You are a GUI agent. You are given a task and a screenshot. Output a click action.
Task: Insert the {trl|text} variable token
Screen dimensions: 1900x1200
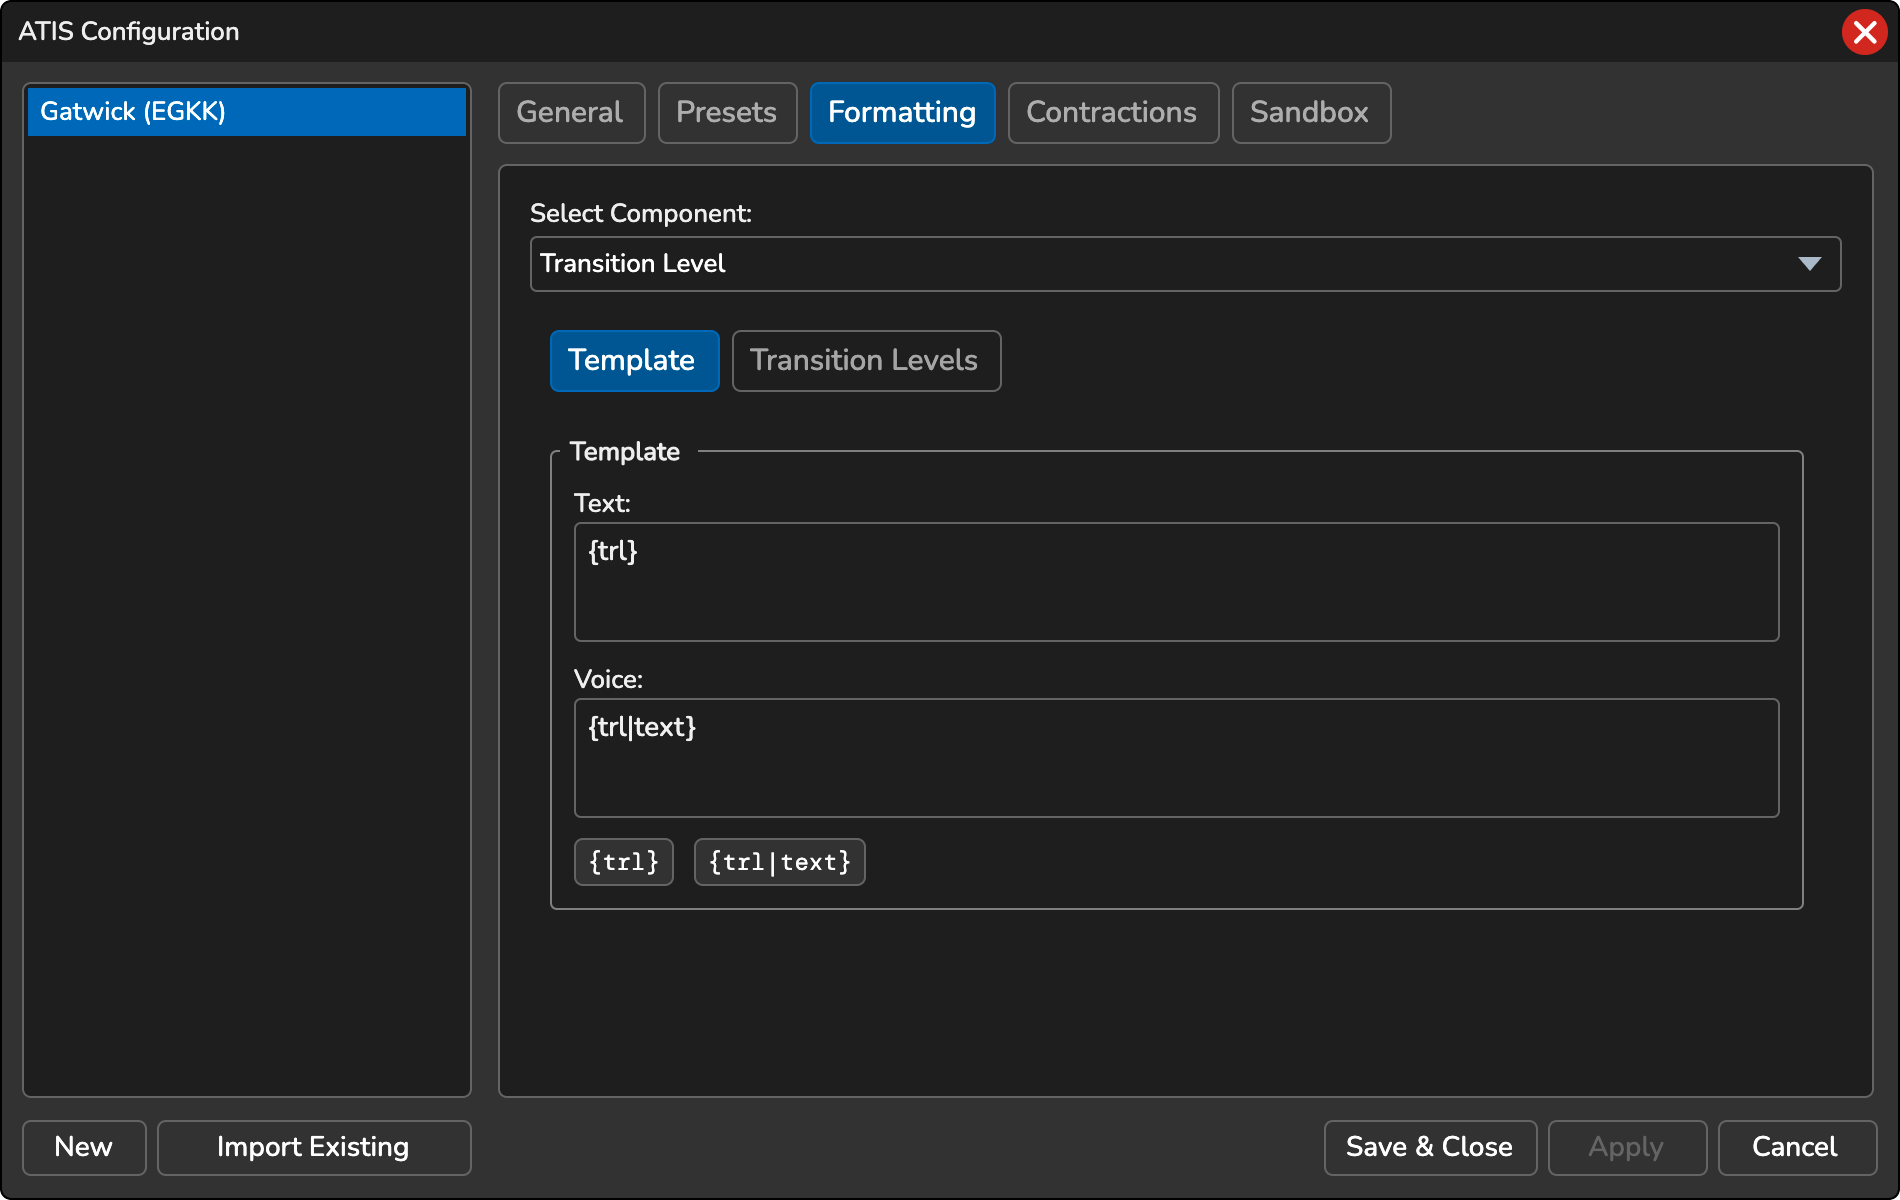click(x=779, y=862)
